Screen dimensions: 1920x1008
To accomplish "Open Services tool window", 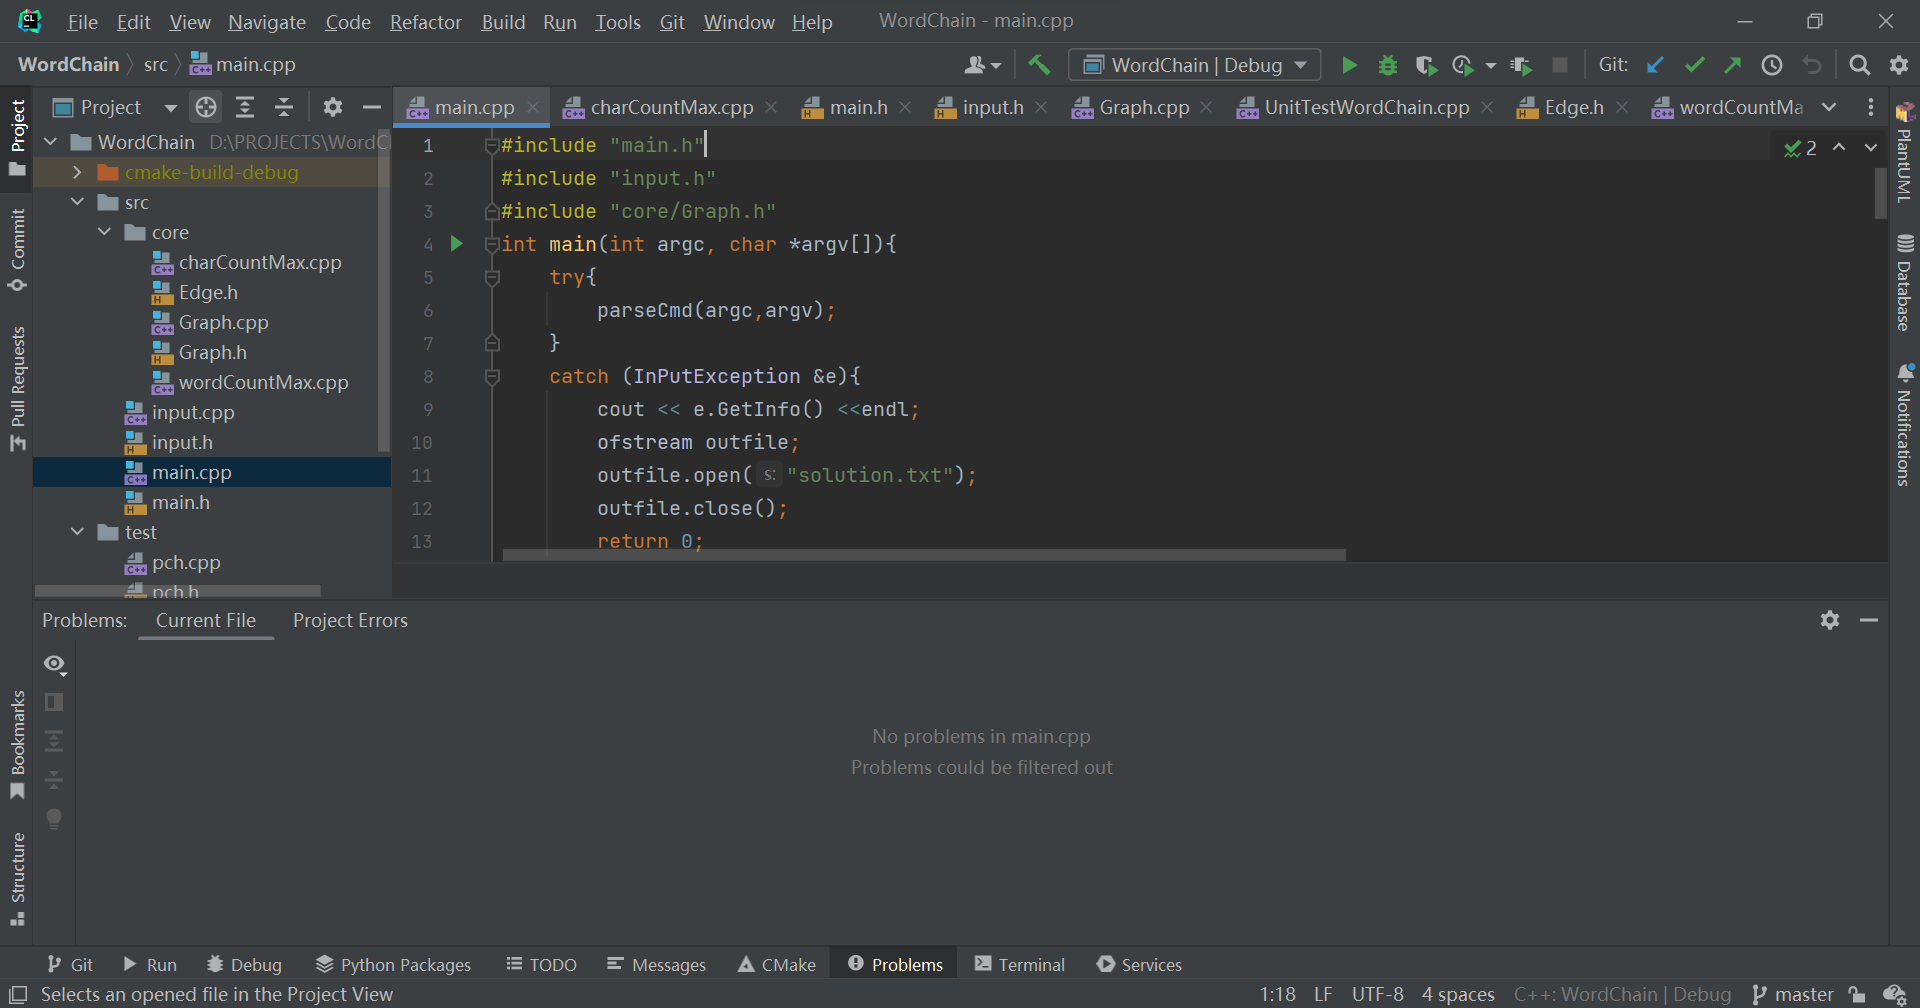I will [x=1139, y=964].
